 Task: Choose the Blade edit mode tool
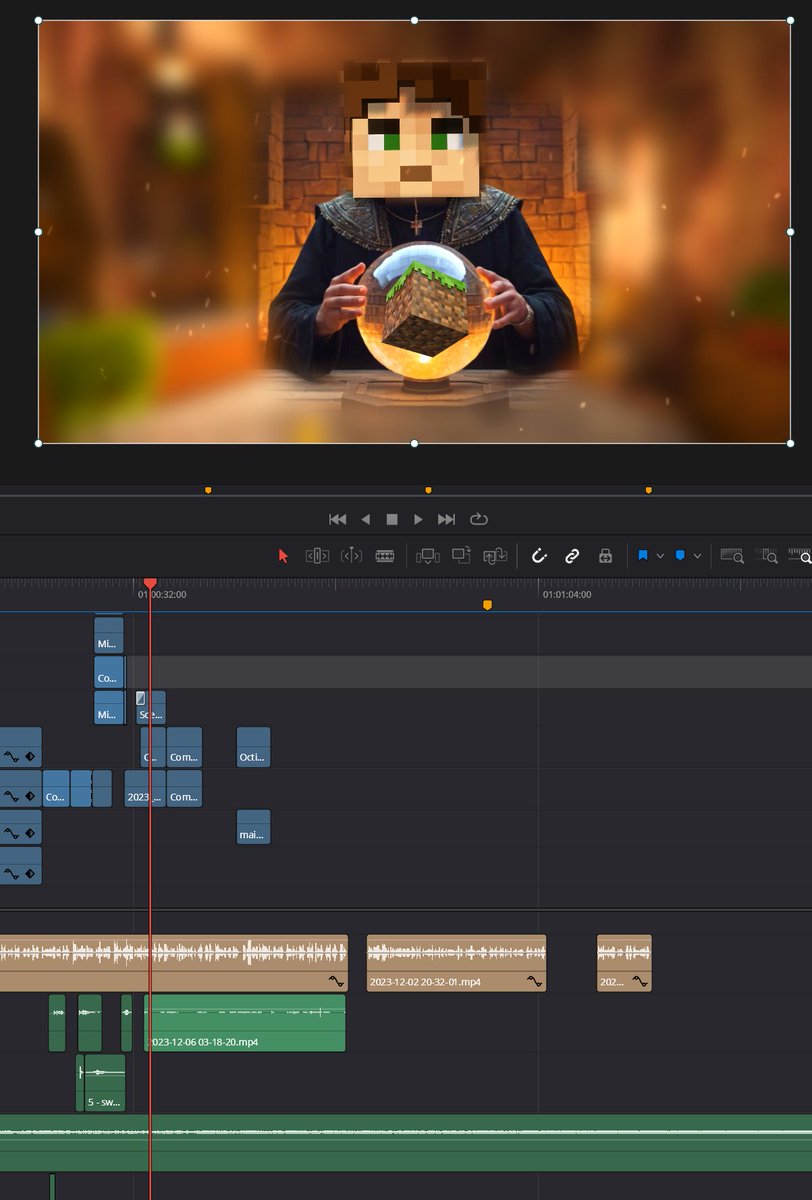pos(385,556)
